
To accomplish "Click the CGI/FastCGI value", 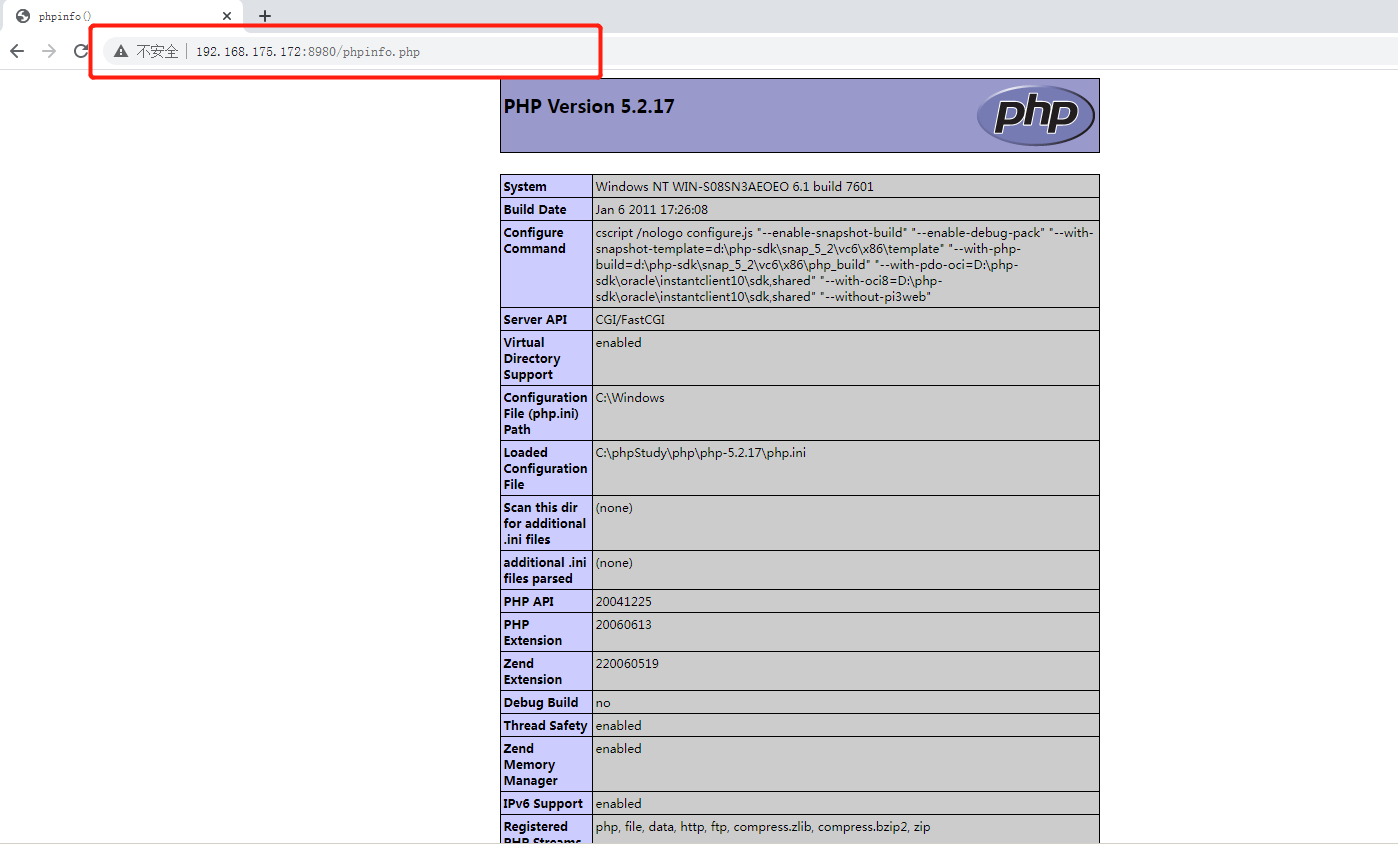I will (x=630, y=320).
